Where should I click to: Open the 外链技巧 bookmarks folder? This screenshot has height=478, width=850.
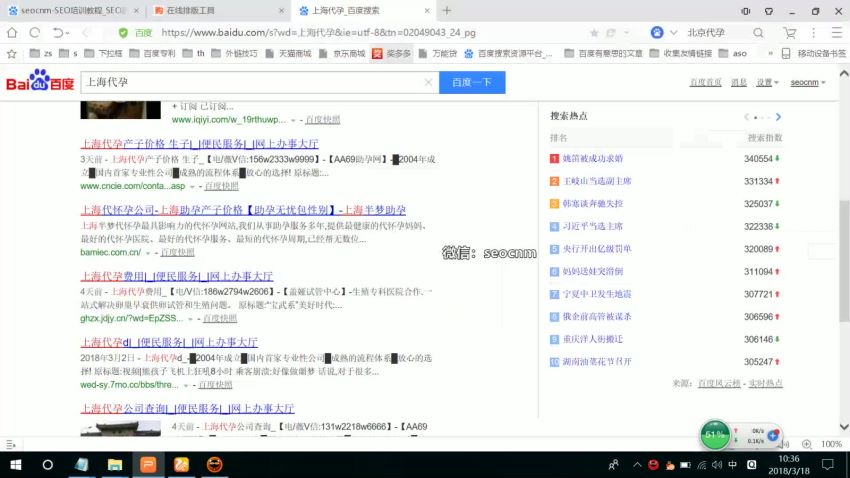[x=235, y=53]
